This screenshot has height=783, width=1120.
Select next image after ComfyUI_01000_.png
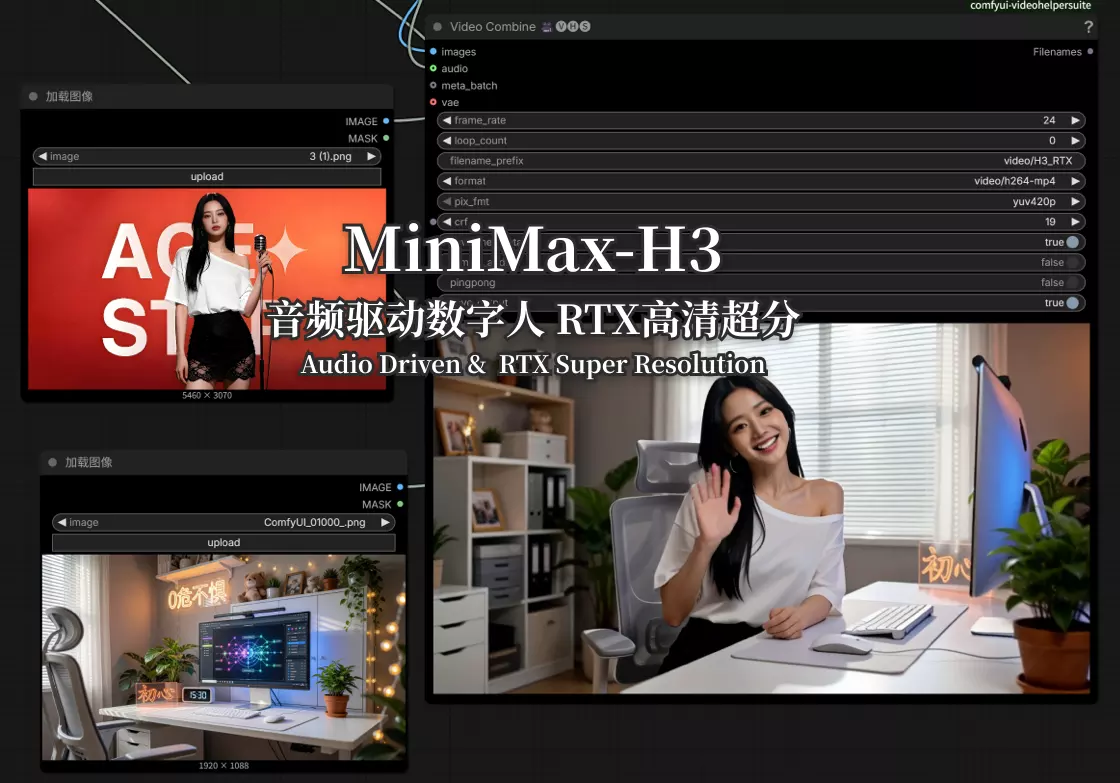[x=385, y=522]
